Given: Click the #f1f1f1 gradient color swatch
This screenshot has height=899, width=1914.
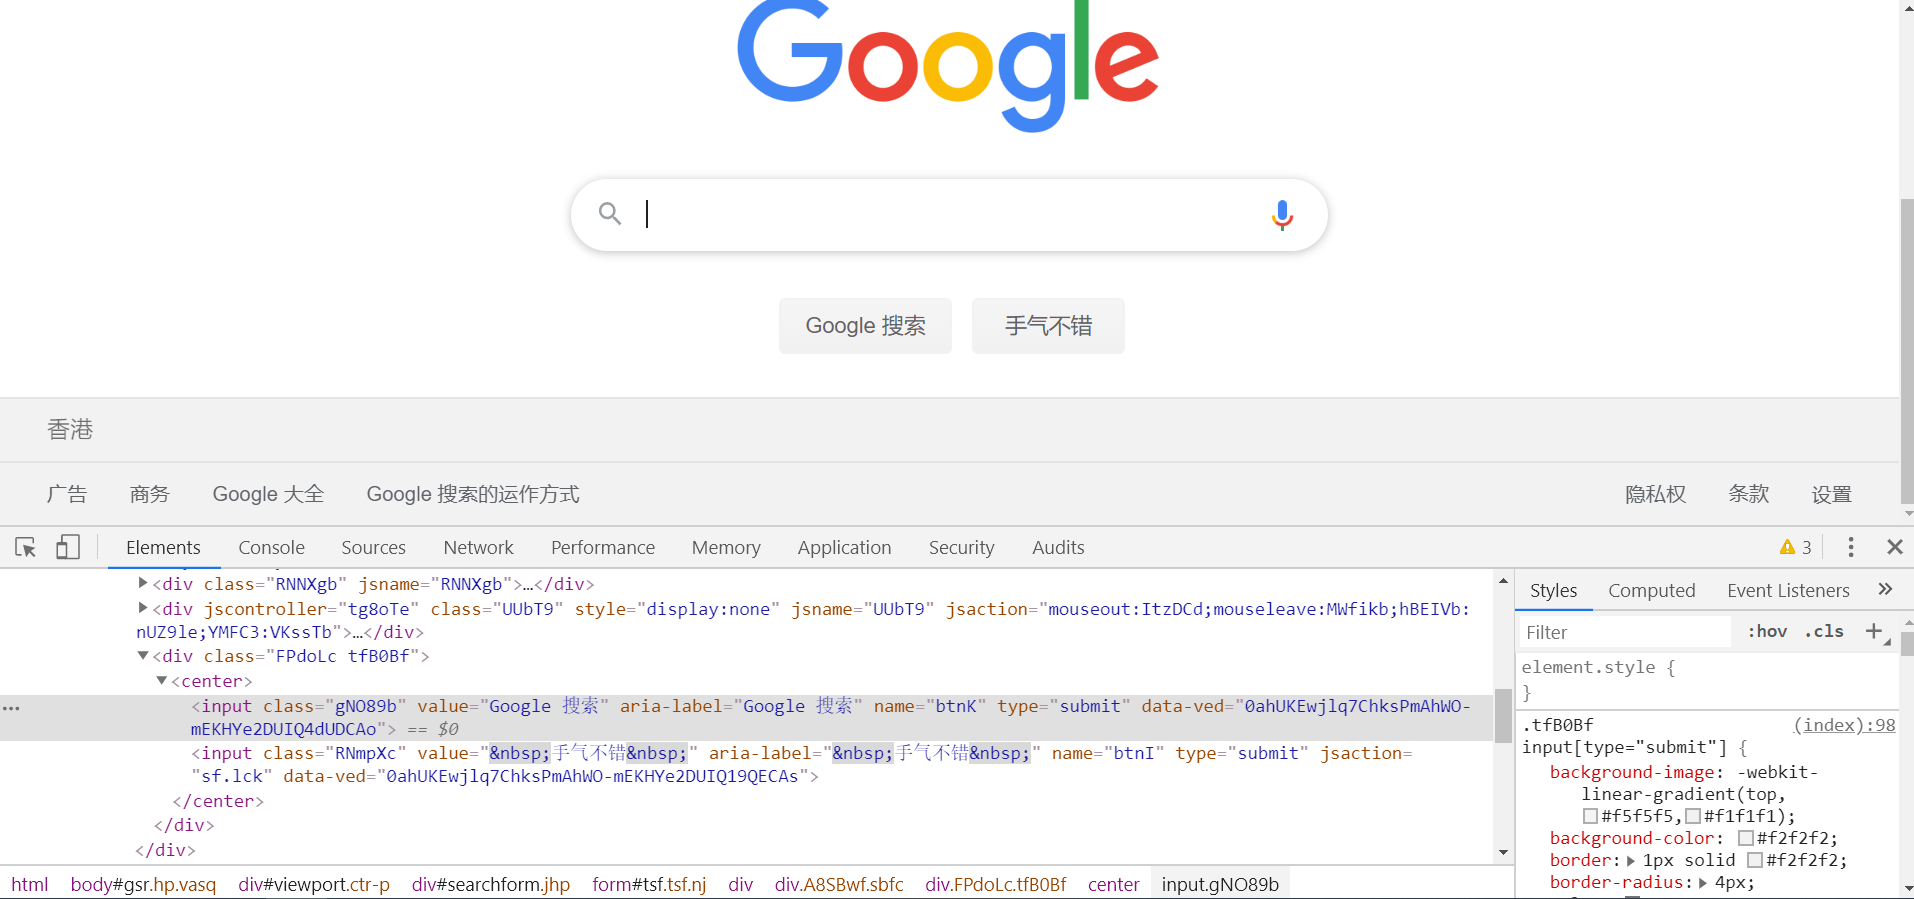Looking at the screenshot, I should click(1693, 816).
